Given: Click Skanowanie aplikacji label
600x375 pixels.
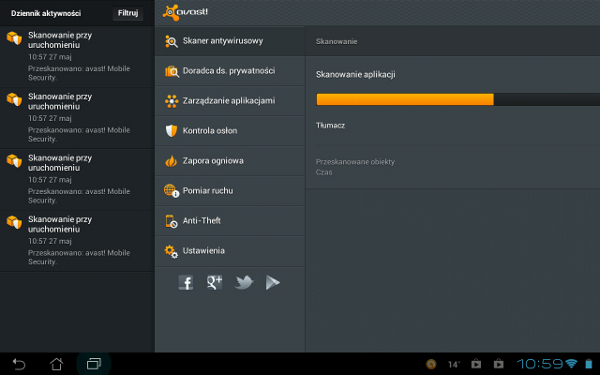Looking at the screenshot, I should (x=355, y=75).
